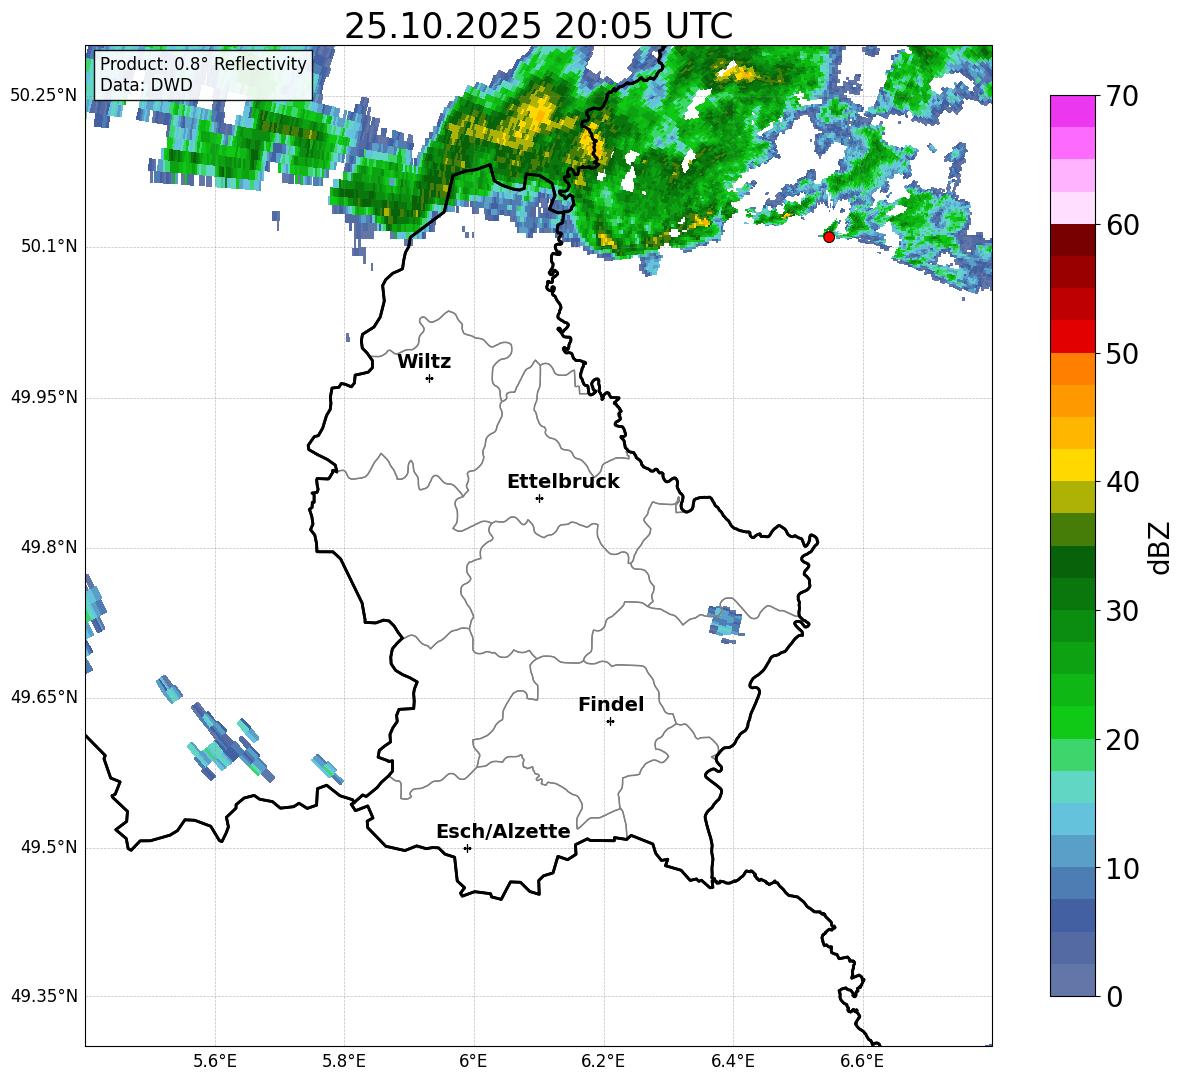The height and width of the screenshot is (1081, 1184).
Task: Click the colorbar value 50
Action: click(1122, 353)
